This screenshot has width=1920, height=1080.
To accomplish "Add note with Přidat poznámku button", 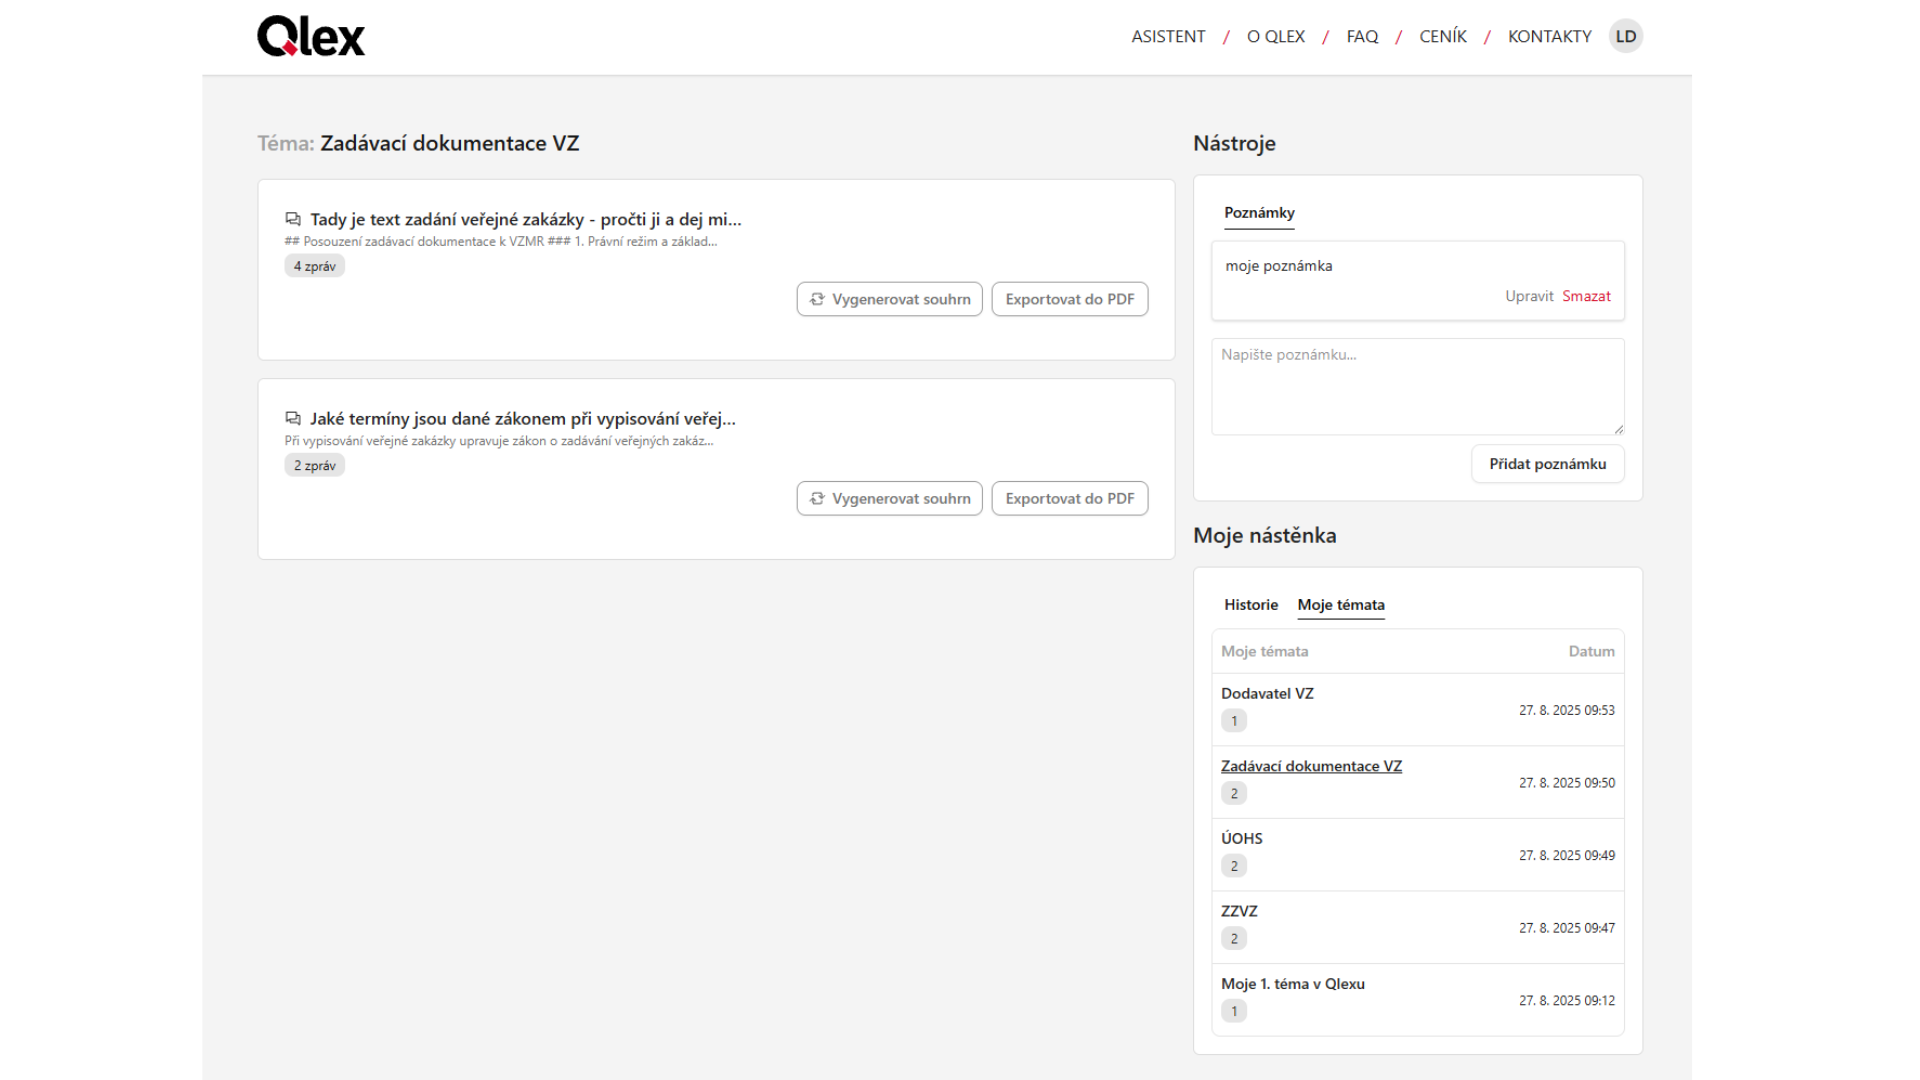I will tap(1548, 464).
